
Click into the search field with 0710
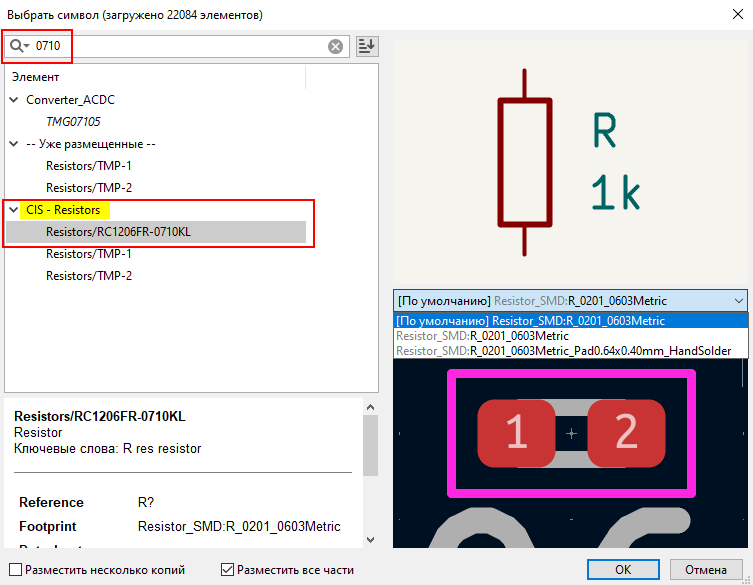tap(180, 46)
